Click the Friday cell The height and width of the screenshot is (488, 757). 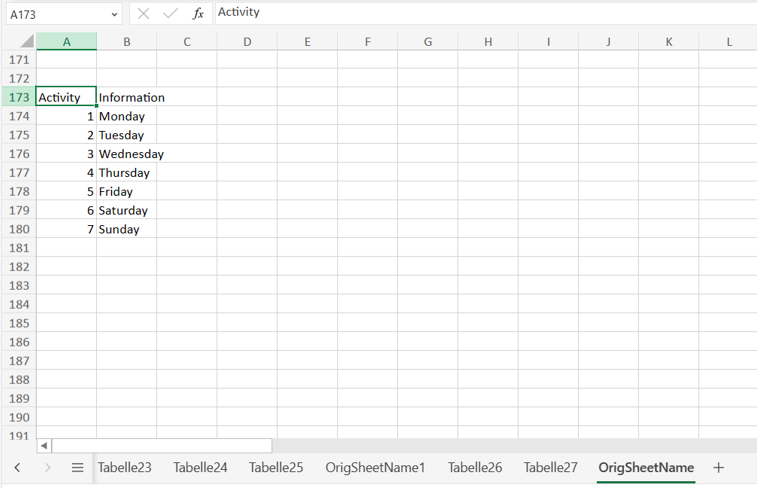126,192
